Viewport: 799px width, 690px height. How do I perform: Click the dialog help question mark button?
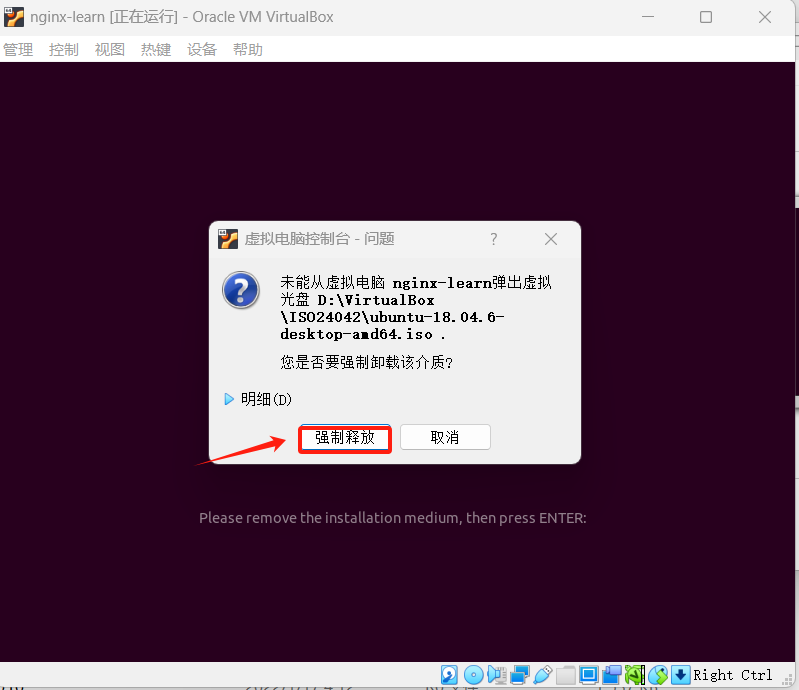coord(493,239)
